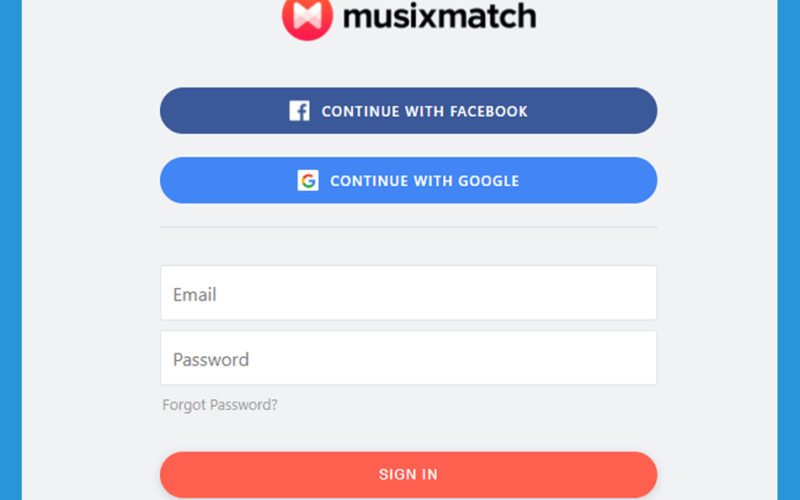
Task: Select the 'CONTINUE WITH GOOGLE' label text
Action: coord(424,181)
